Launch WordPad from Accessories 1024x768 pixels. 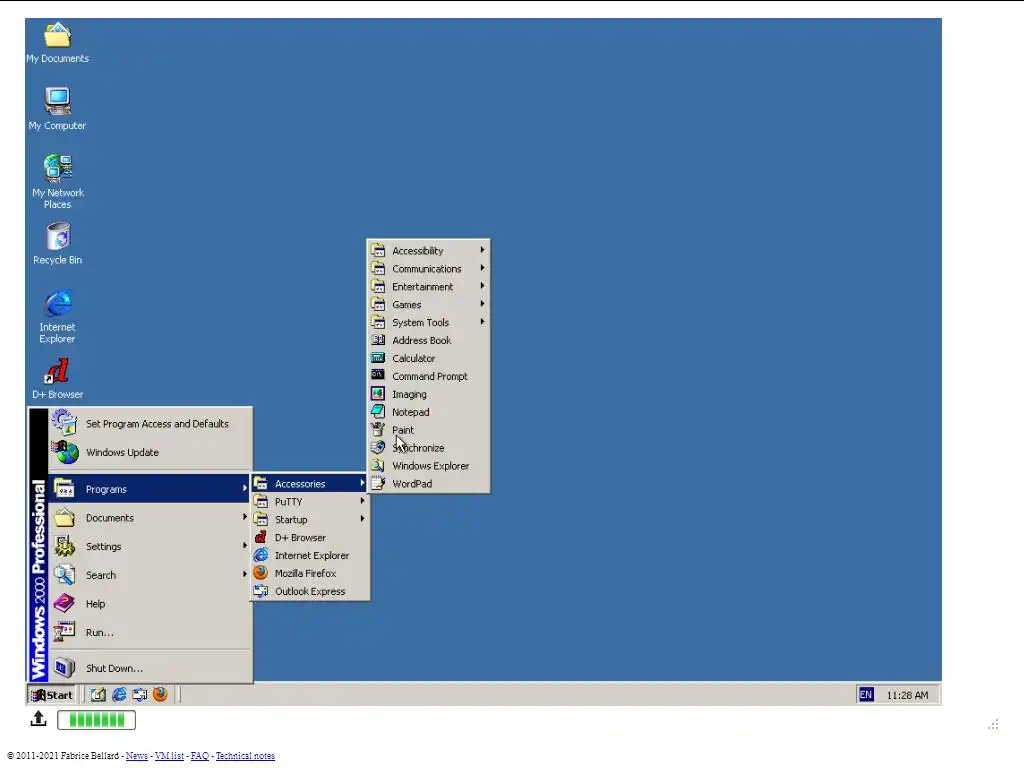click(428, 484)
